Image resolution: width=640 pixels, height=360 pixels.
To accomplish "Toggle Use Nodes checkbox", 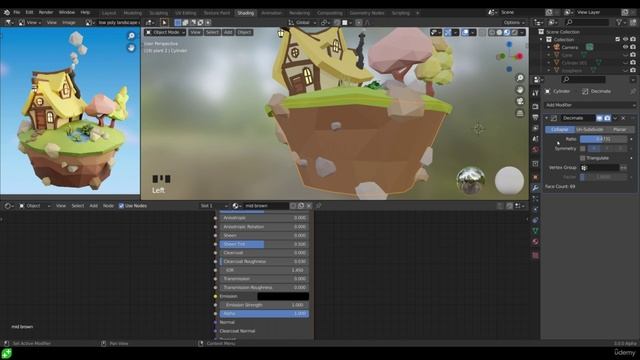I will [x=121, y=206].
